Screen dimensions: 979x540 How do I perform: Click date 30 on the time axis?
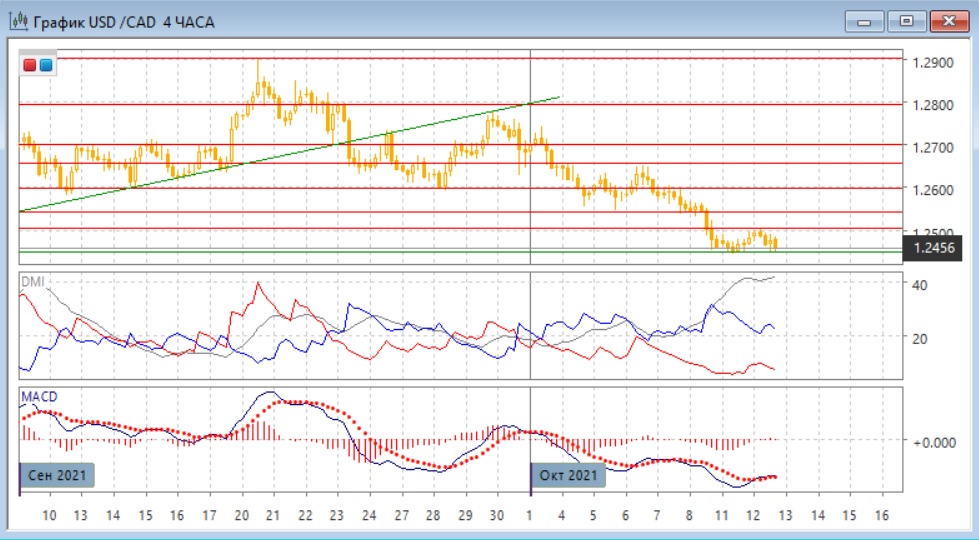point(497,515)
